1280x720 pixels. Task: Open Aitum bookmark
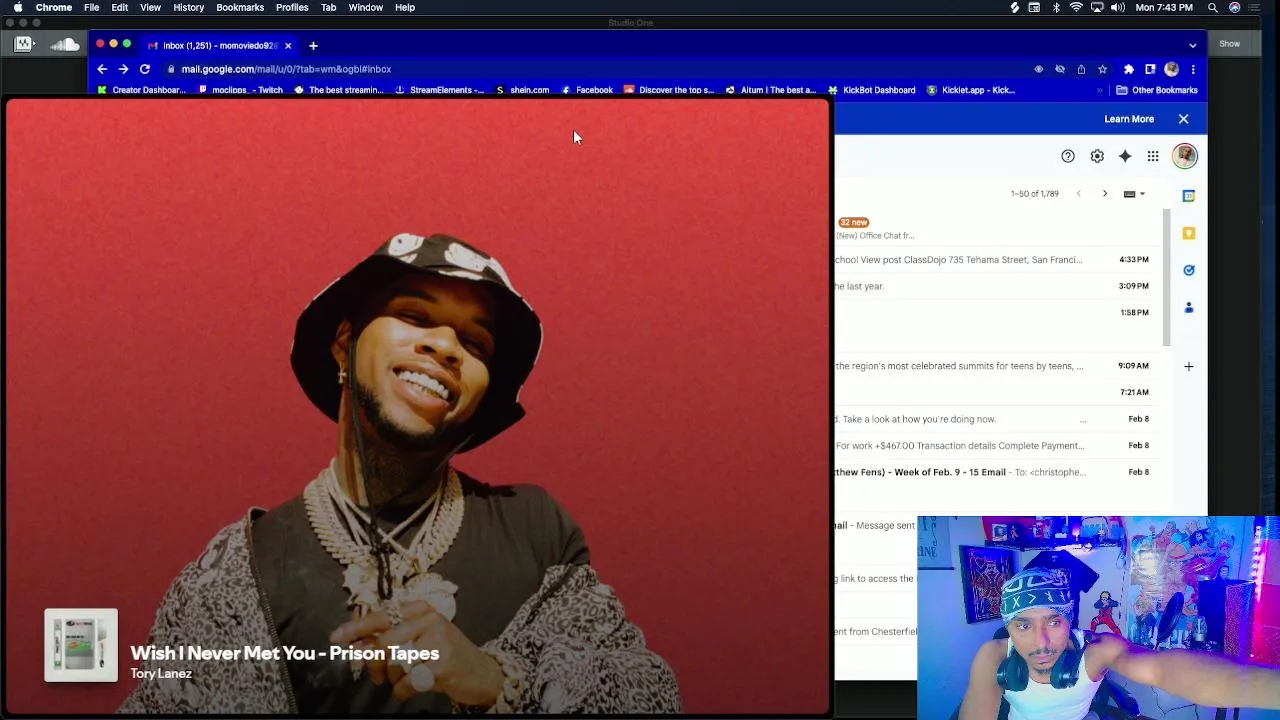pos(770,90)
